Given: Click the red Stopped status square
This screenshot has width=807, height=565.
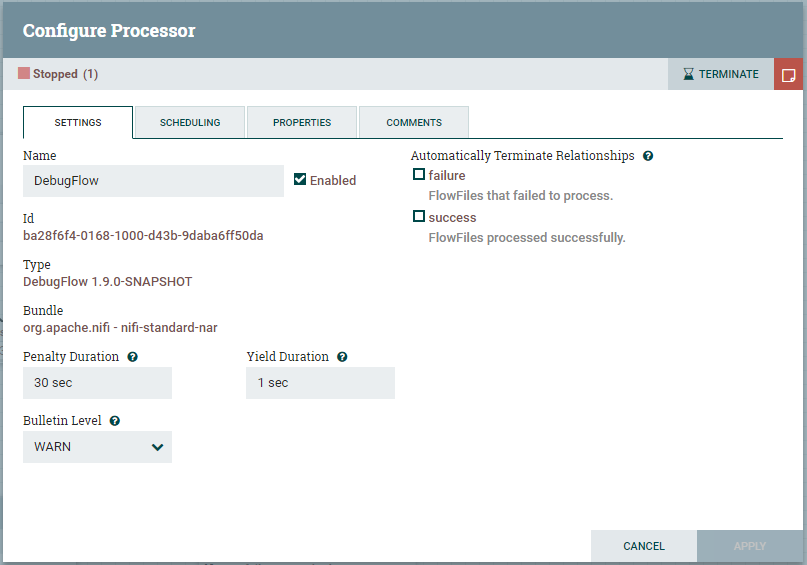Looking at the screenshot, I should [x=24, y=73].
